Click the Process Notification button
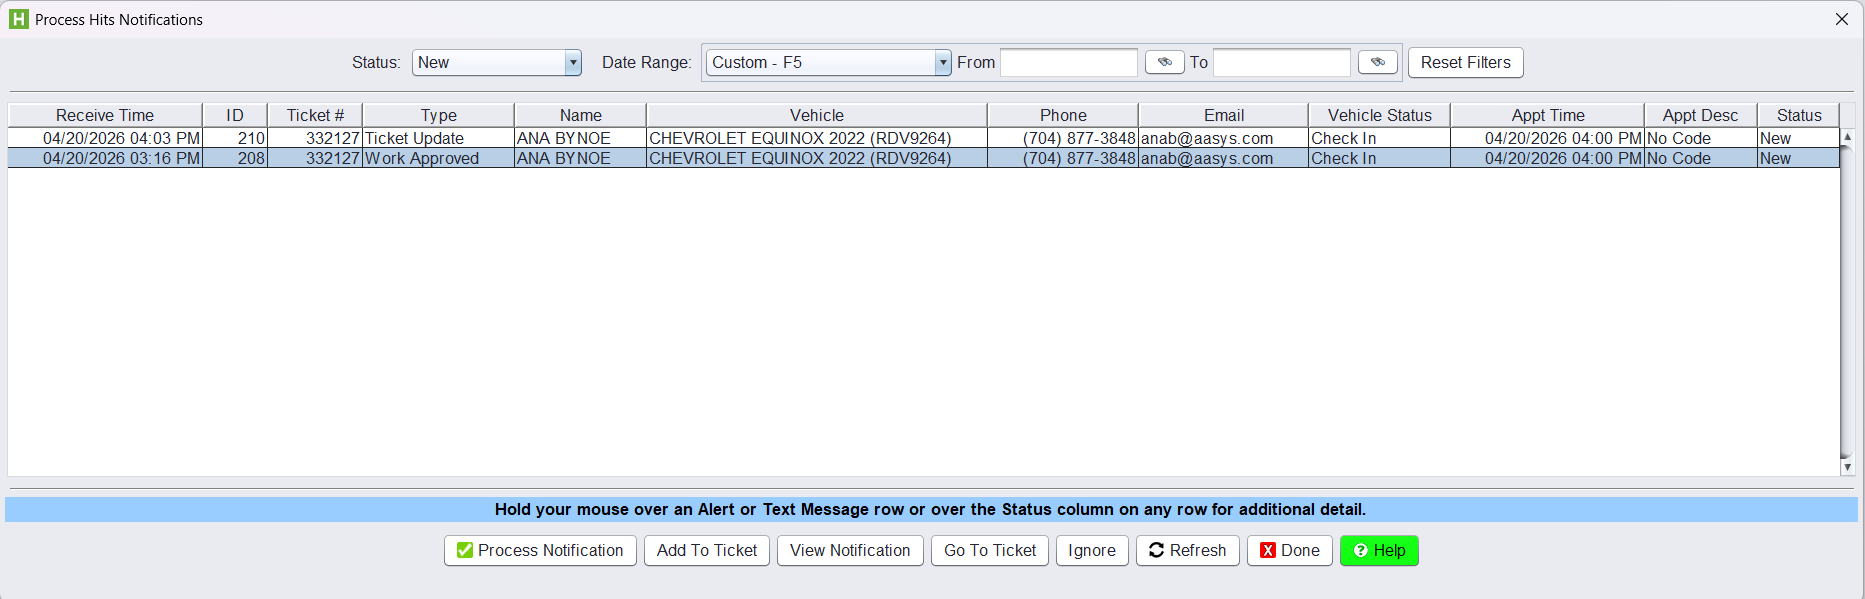The height and width of the screenshot is (599, 1865). [x=540, y=550]
